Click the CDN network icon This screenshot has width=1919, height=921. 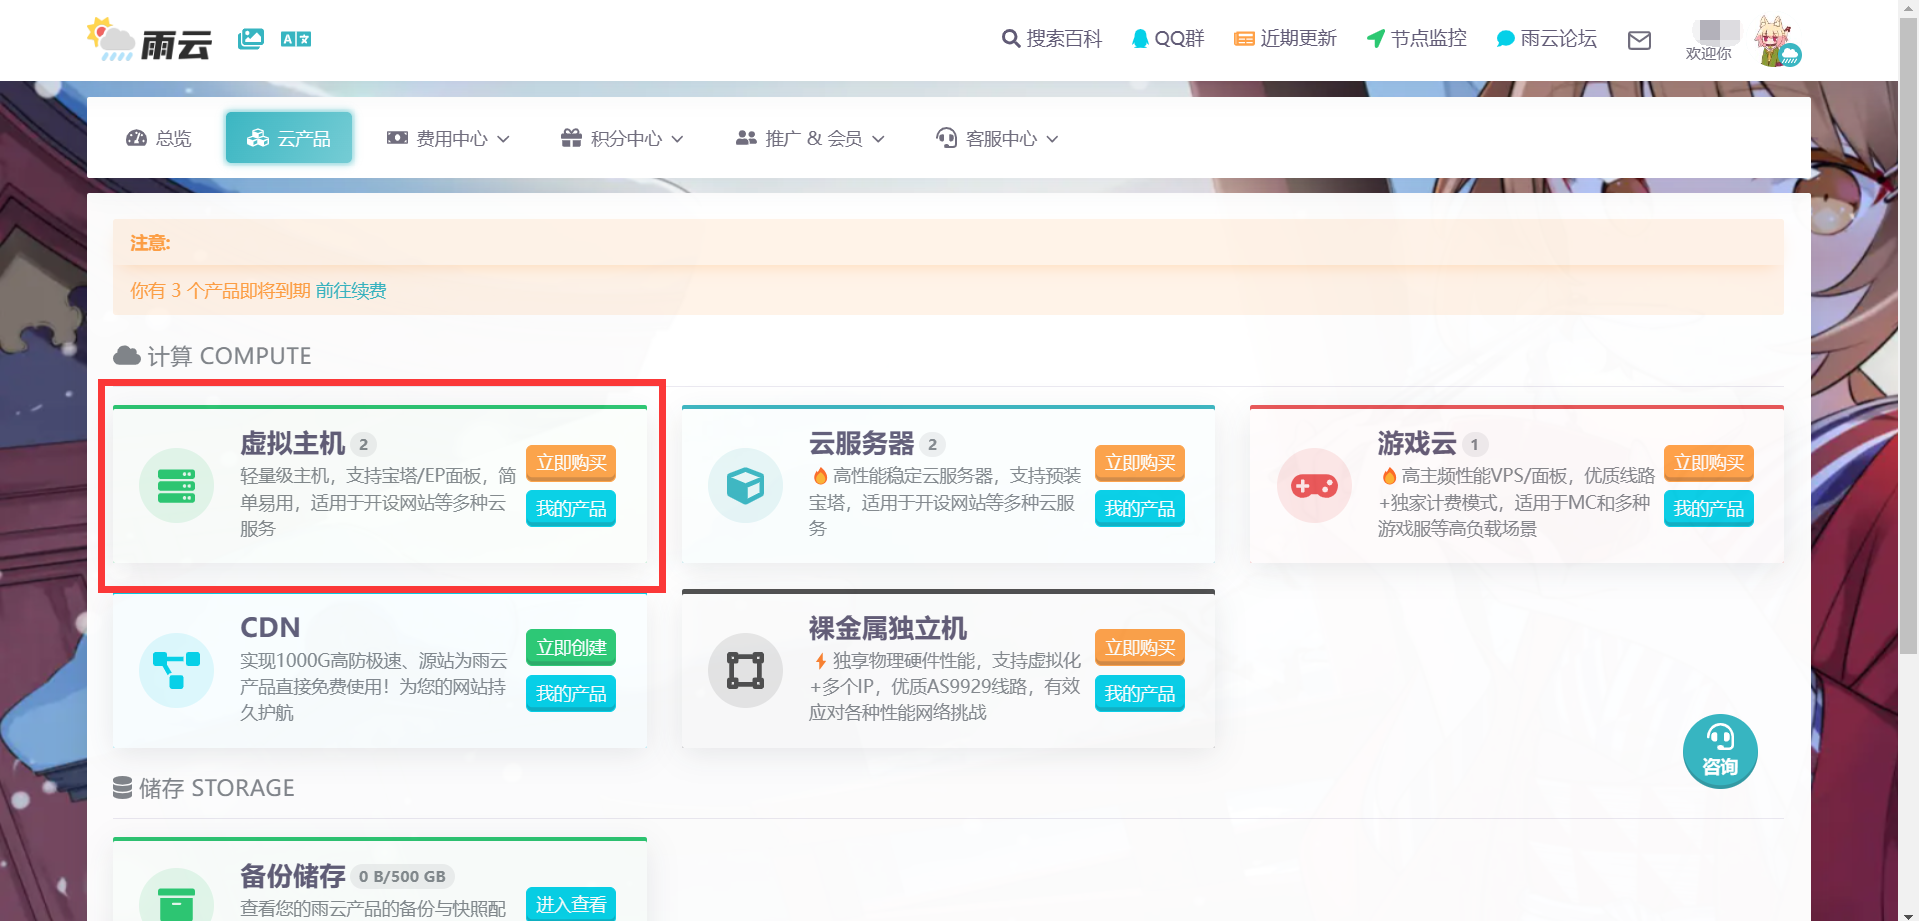pyautogui.click(x=176, y=670)
